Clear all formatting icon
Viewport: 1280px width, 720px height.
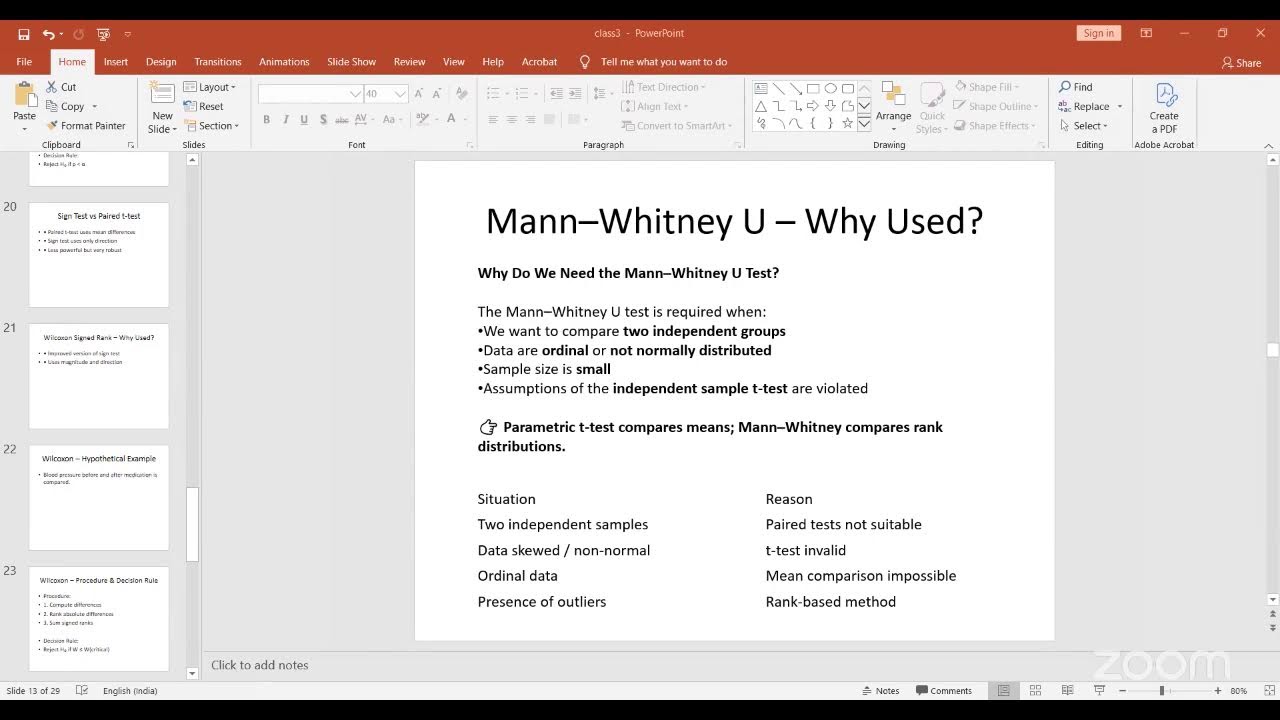pyautogui.click(x=461, y=93)
